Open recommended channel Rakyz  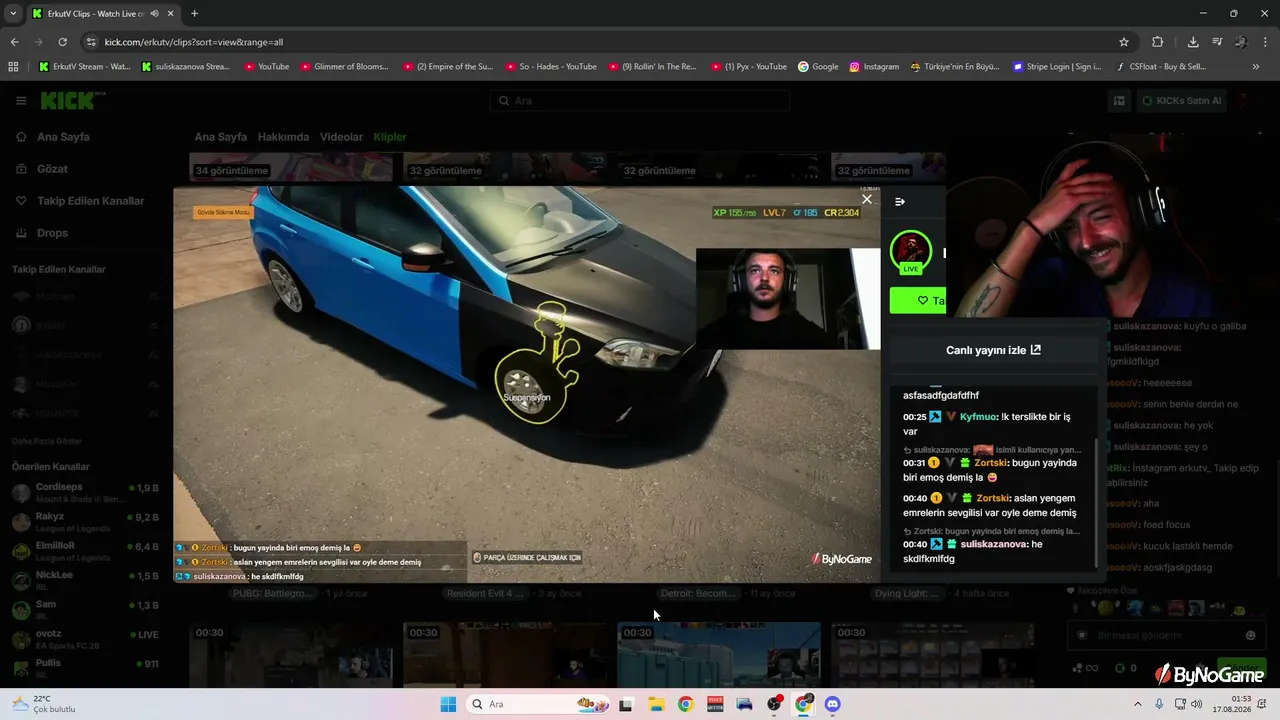85,521
